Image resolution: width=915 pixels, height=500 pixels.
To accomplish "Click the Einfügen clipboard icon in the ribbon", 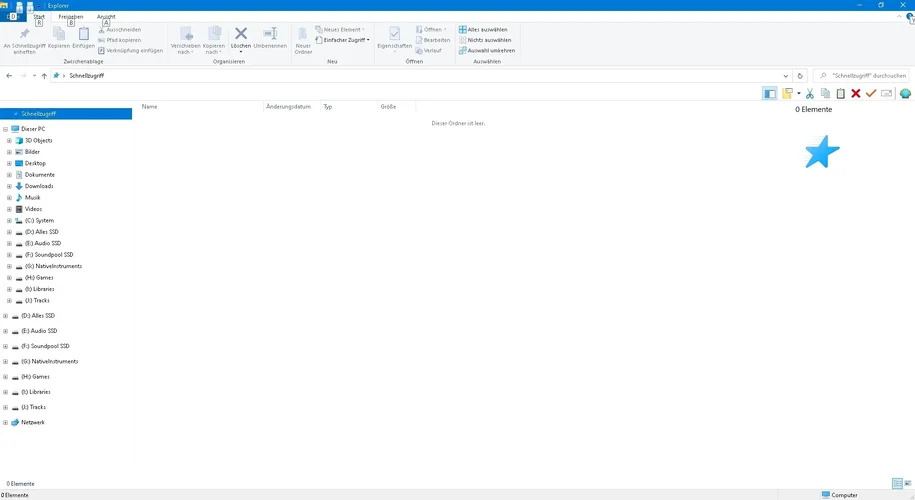I will [x=83, y=34].
